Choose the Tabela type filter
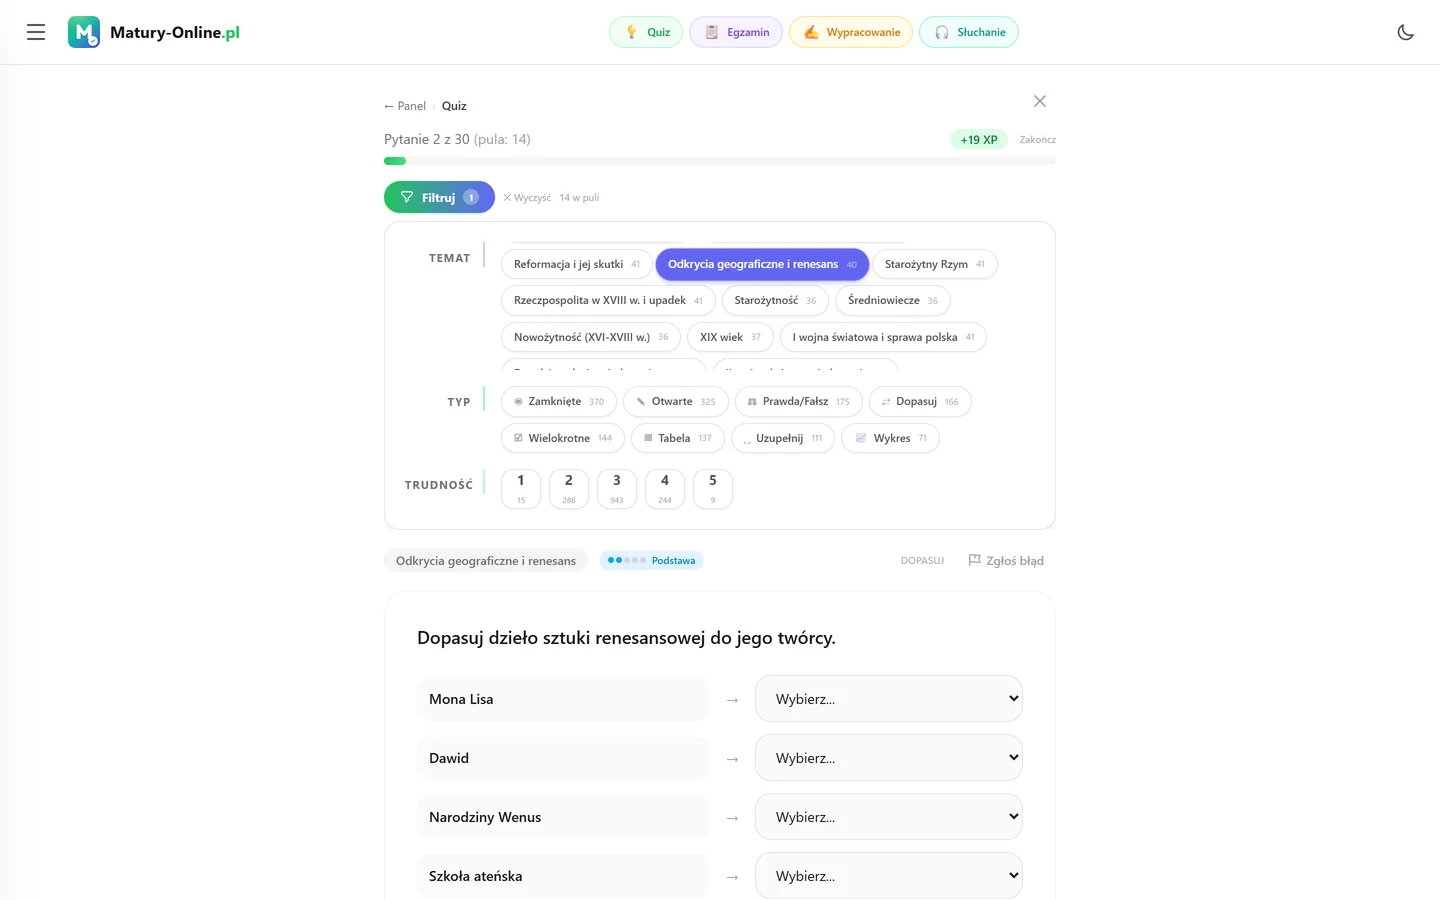Viewport: 1440px width, 900px height. point(678,438)
